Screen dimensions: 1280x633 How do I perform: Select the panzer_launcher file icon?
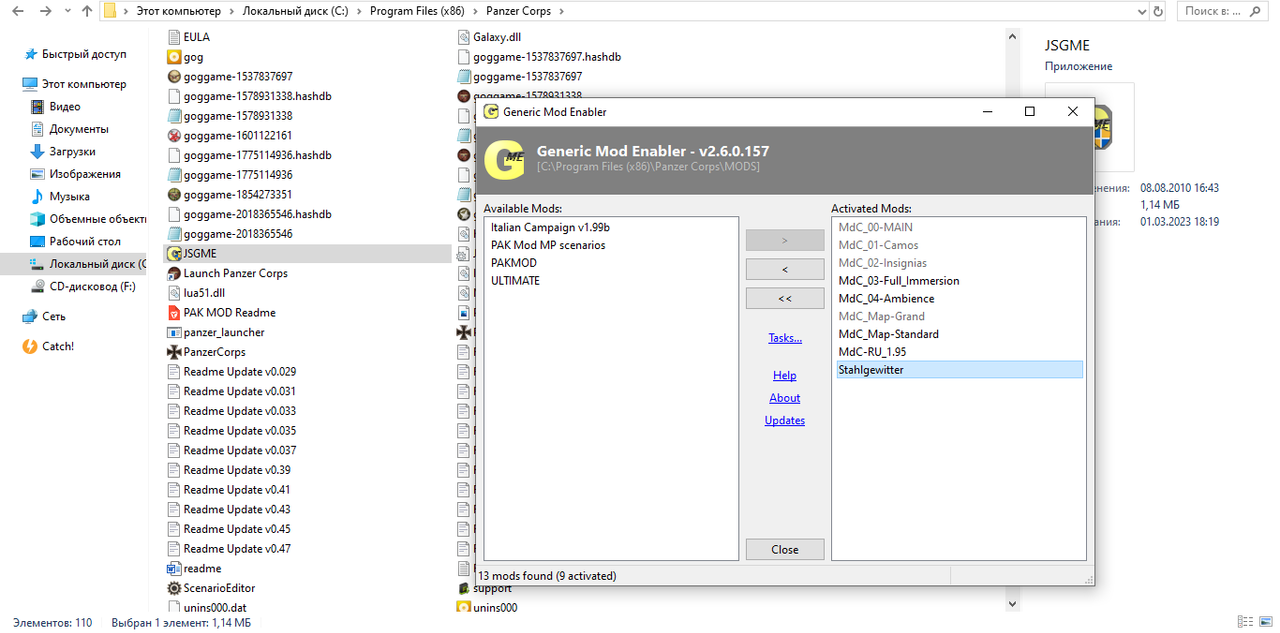174,332
